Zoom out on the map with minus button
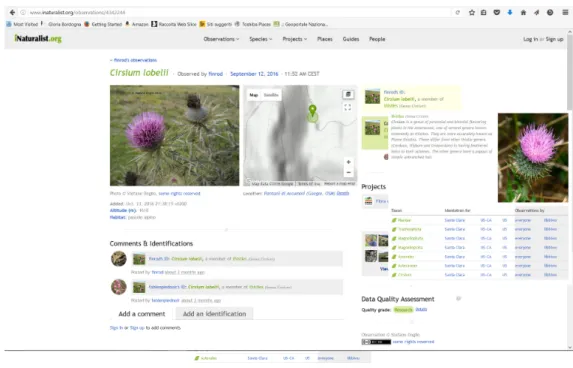This screenshot has height=368, width=573. tap(348, 172)
